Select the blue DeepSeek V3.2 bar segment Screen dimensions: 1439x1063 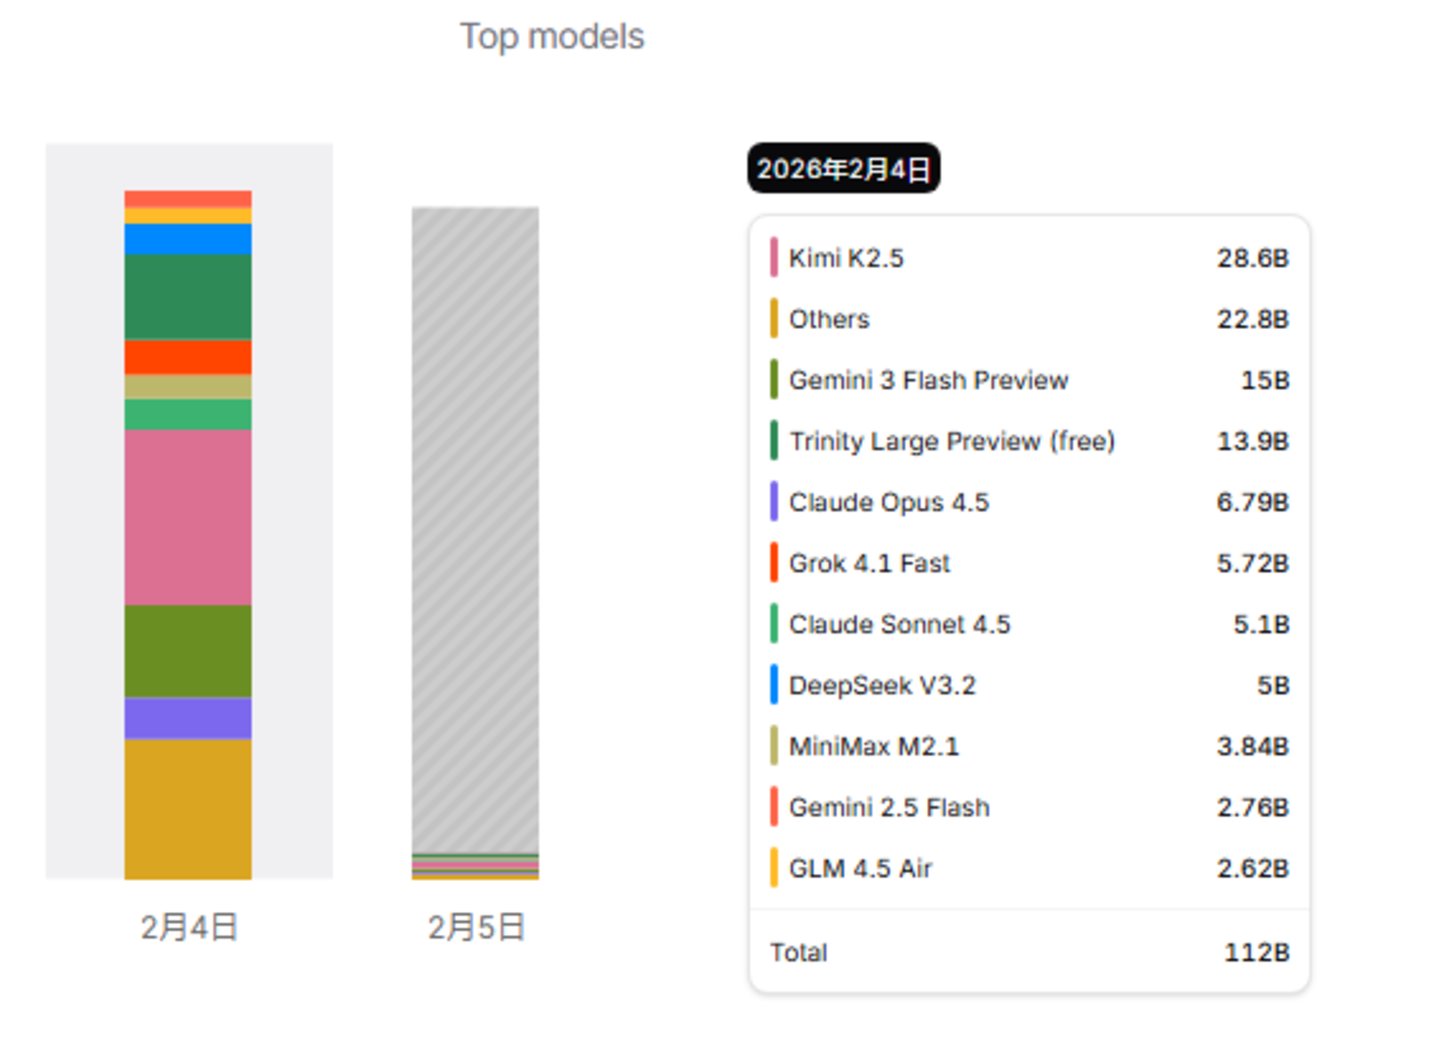point(188,239)
